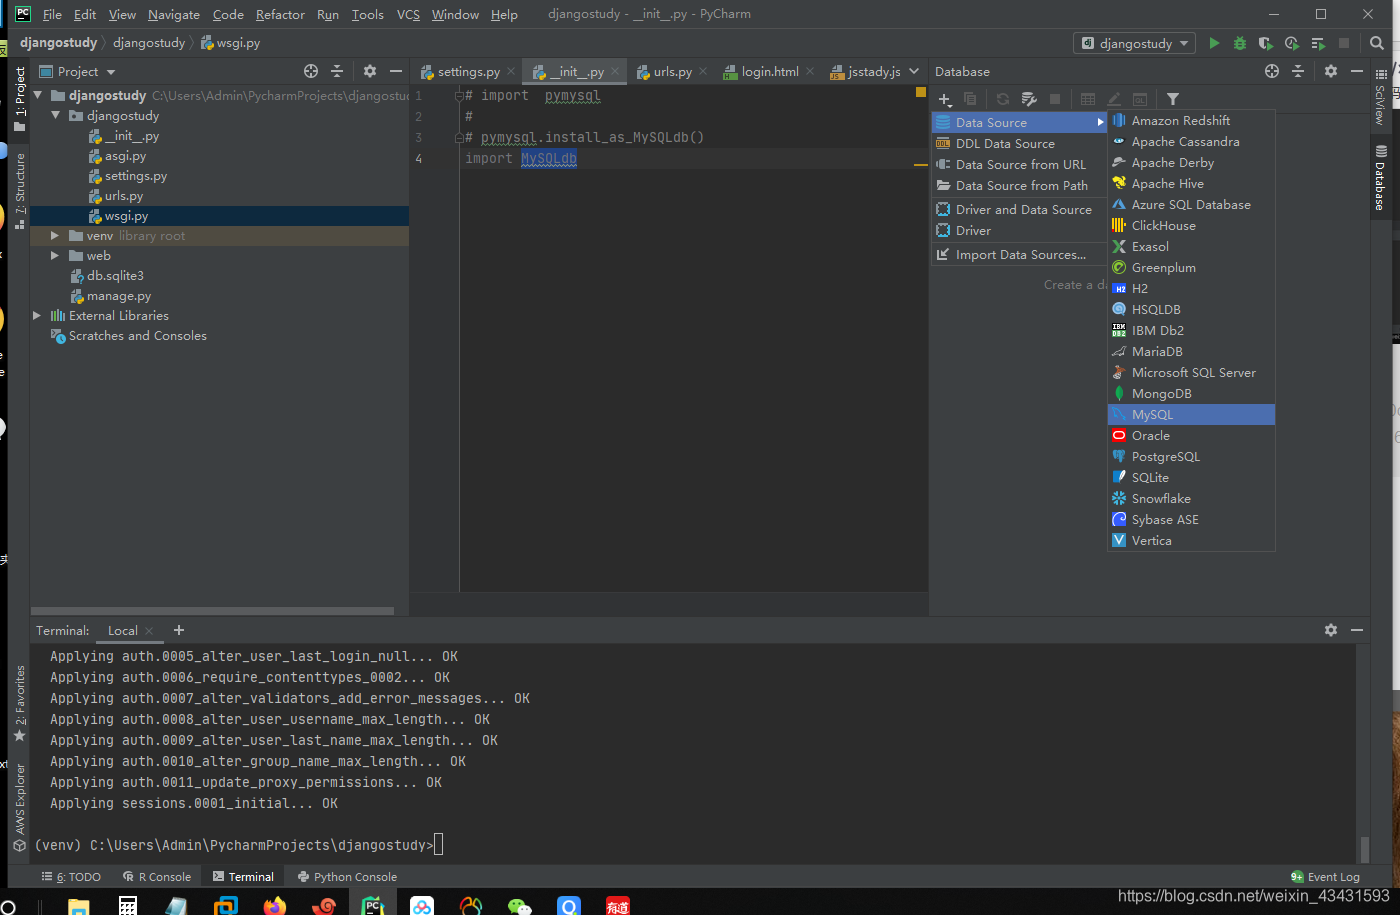Open the Event Log

point(1325,877)
